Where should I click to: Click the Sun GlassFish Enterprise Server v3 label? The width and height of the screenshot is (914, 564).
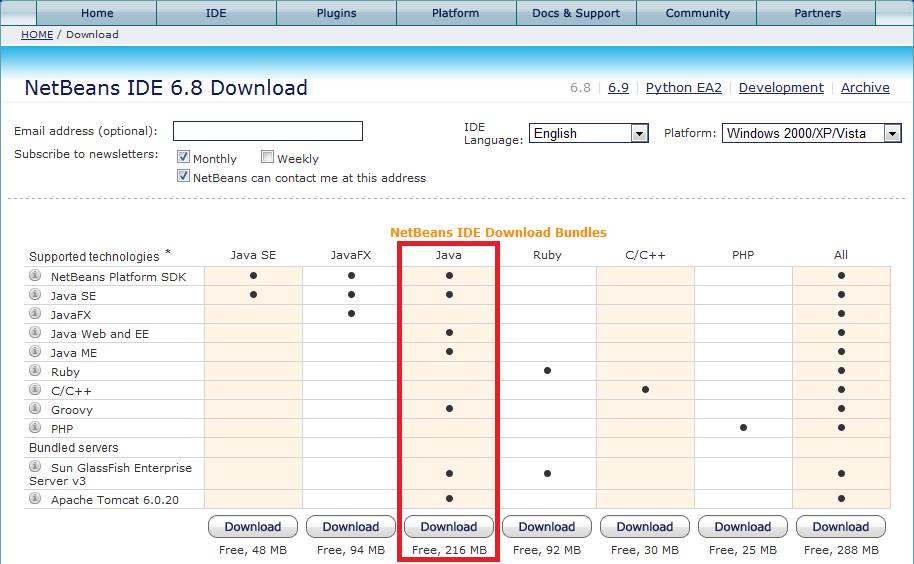(111, 474)
